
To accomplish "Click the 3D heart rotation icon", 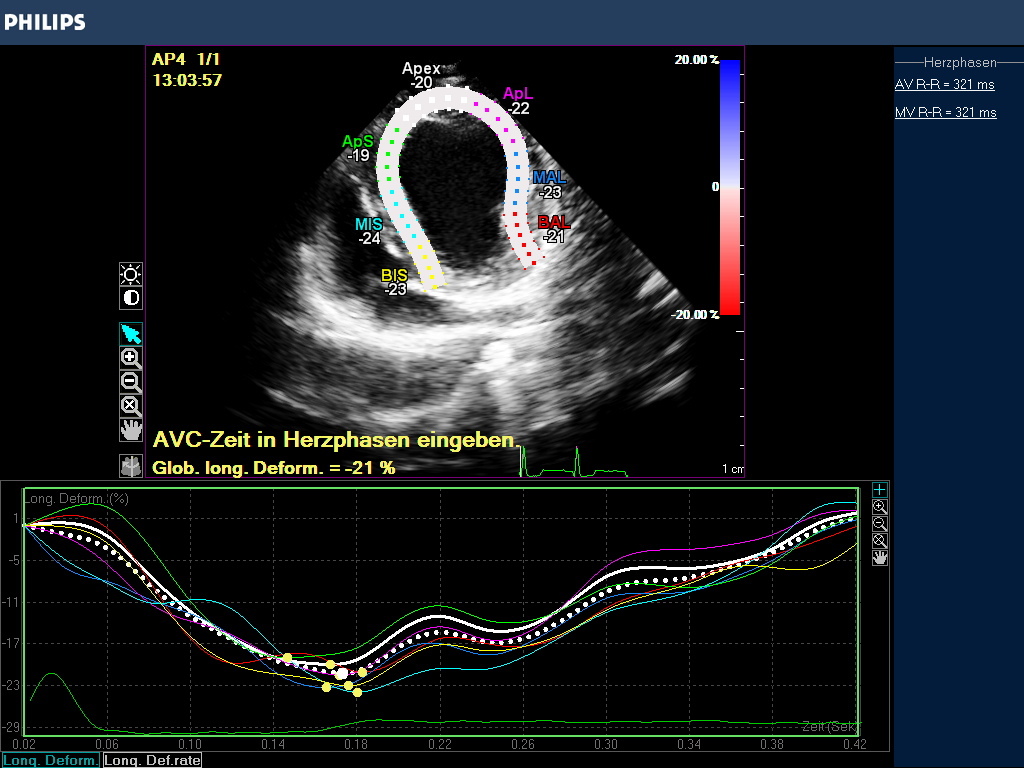I will point(131,465).
